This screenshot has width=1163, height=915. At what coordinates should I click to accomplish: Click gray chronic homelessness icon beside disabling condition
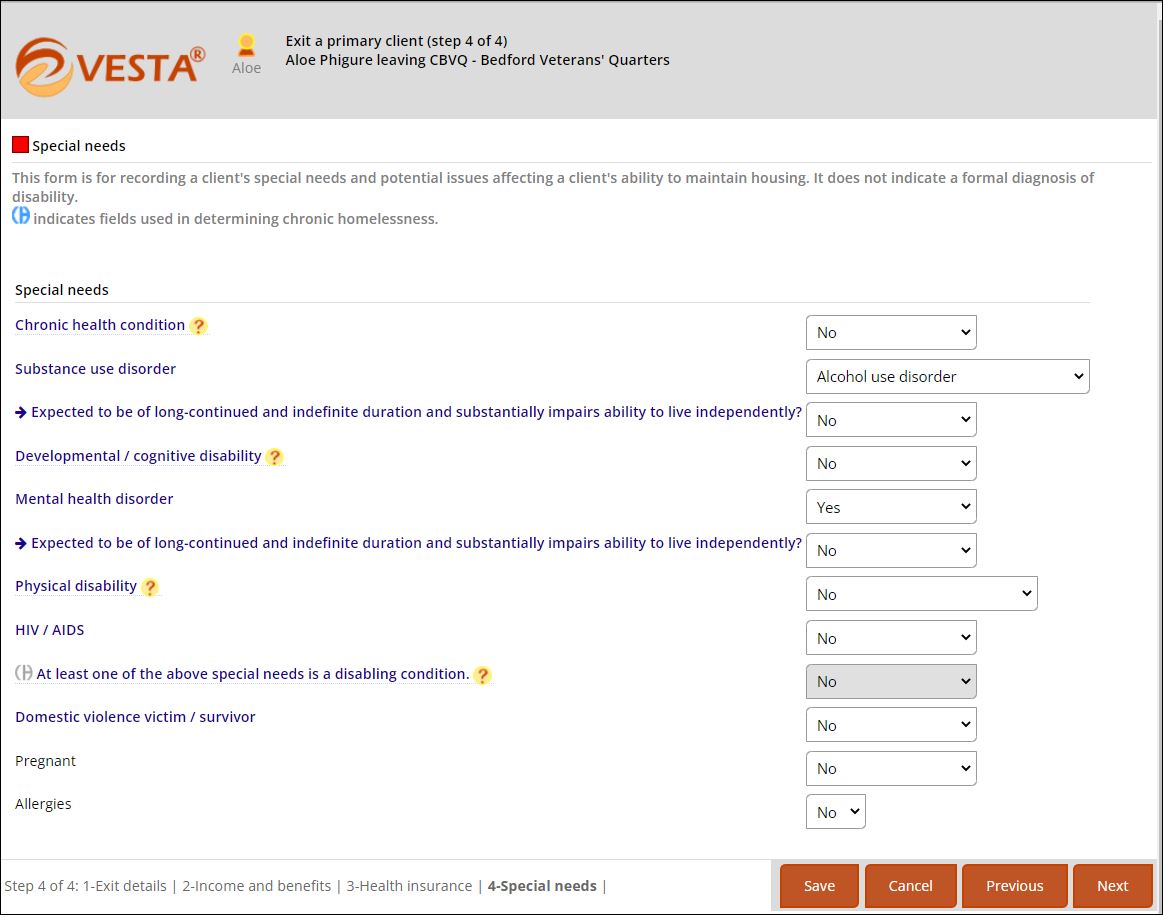point(24,673)
